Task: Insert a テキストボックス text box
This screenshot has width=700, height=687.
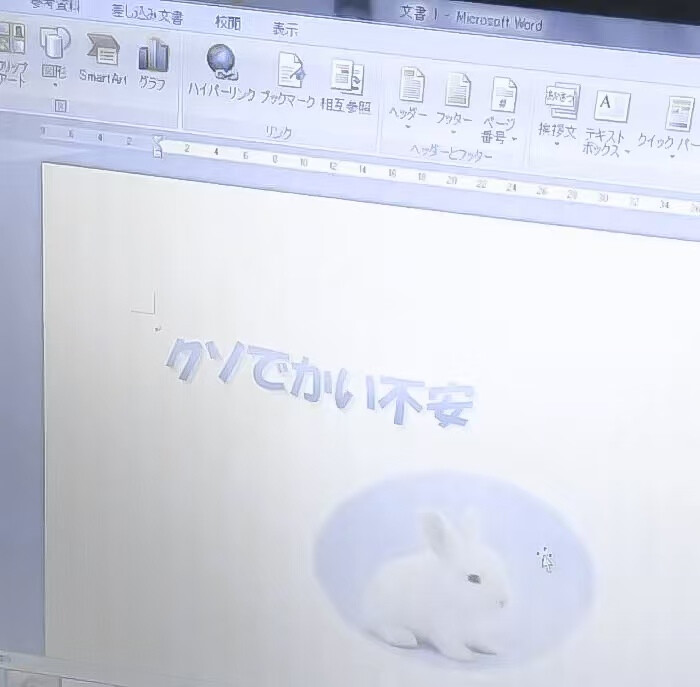Action: click(x=607, y=123)
